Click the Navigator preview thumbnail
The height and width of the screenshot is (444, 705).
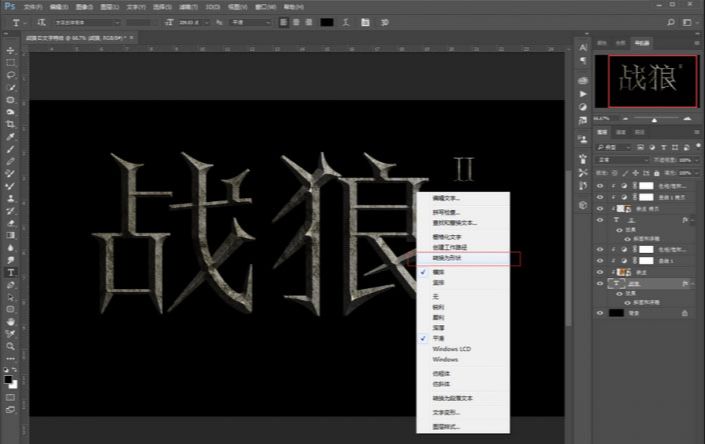pyautogui.click(x=646, y=81)
